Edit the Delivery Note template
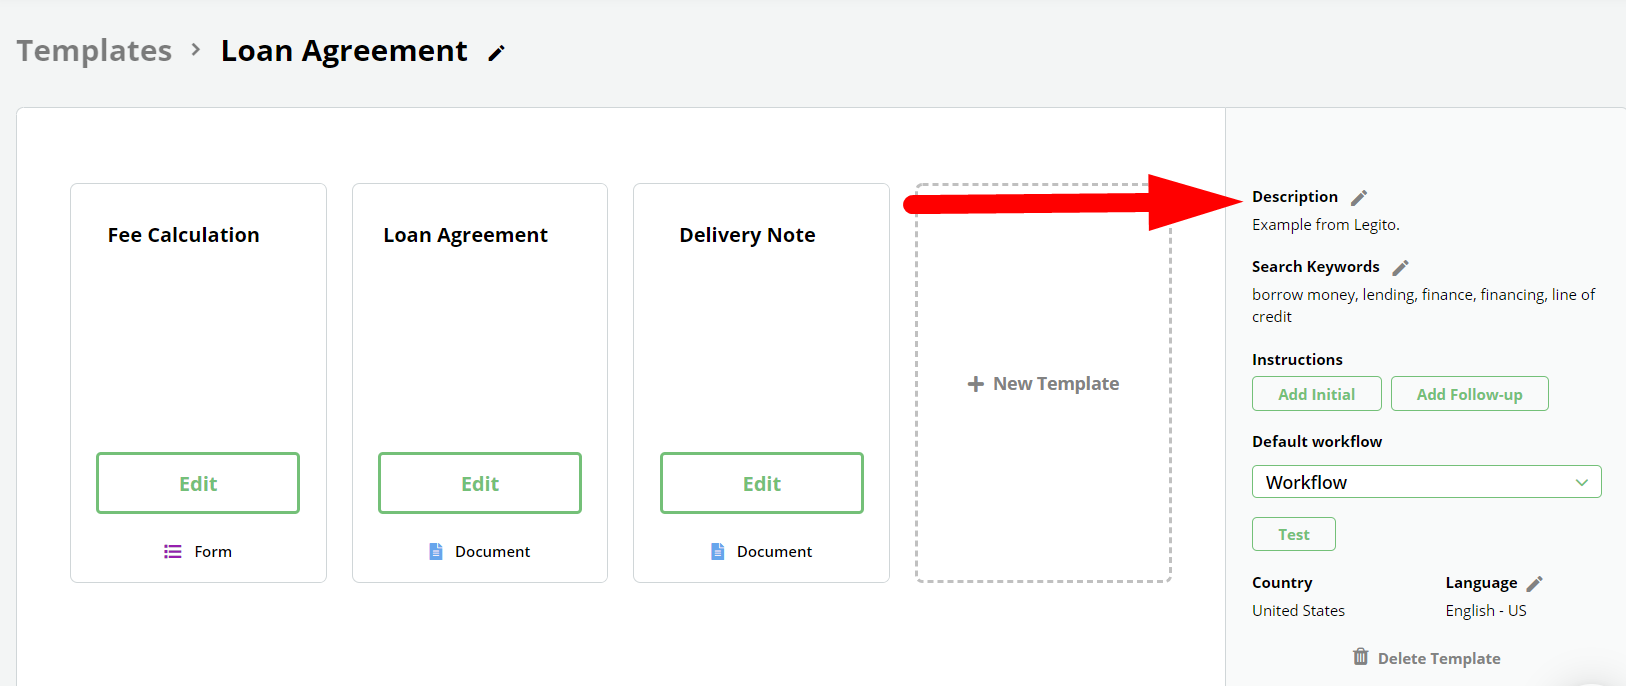This screenshot has height=686, width=1626. 762,483
